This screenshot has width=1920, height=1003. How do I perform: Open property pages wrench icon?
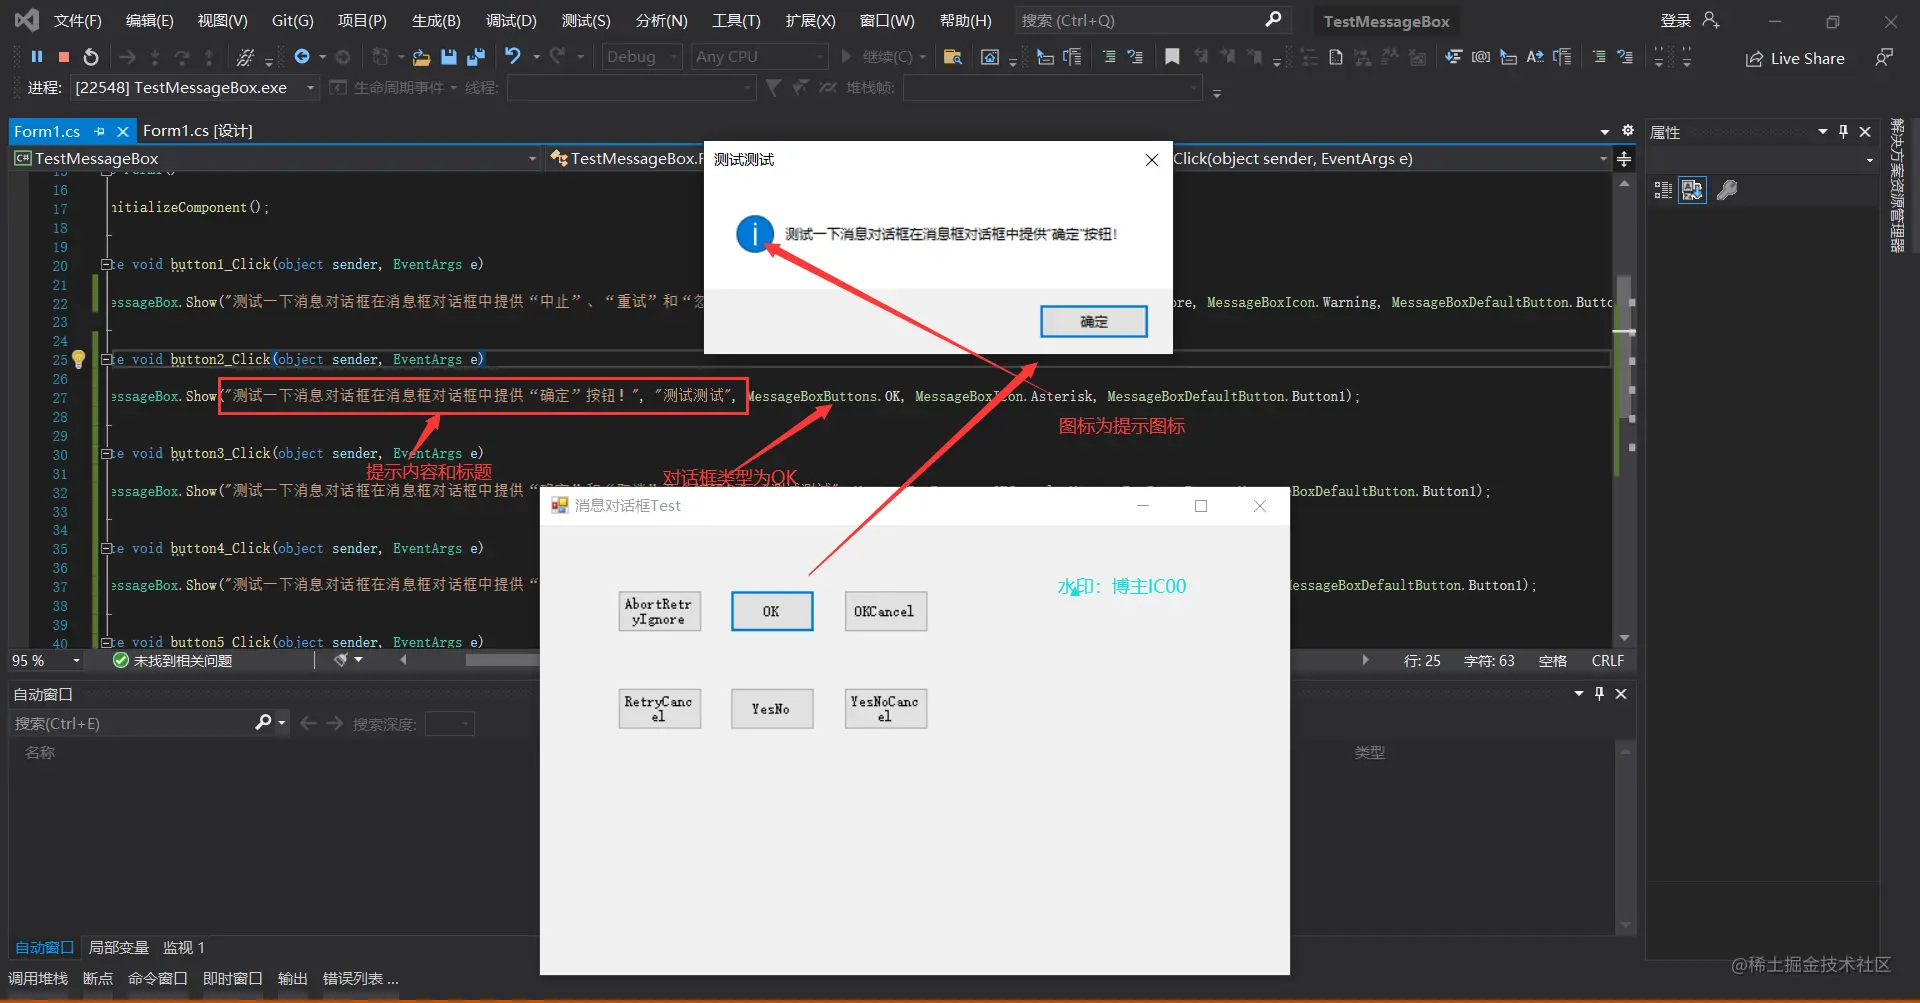tap(1727, 190)
